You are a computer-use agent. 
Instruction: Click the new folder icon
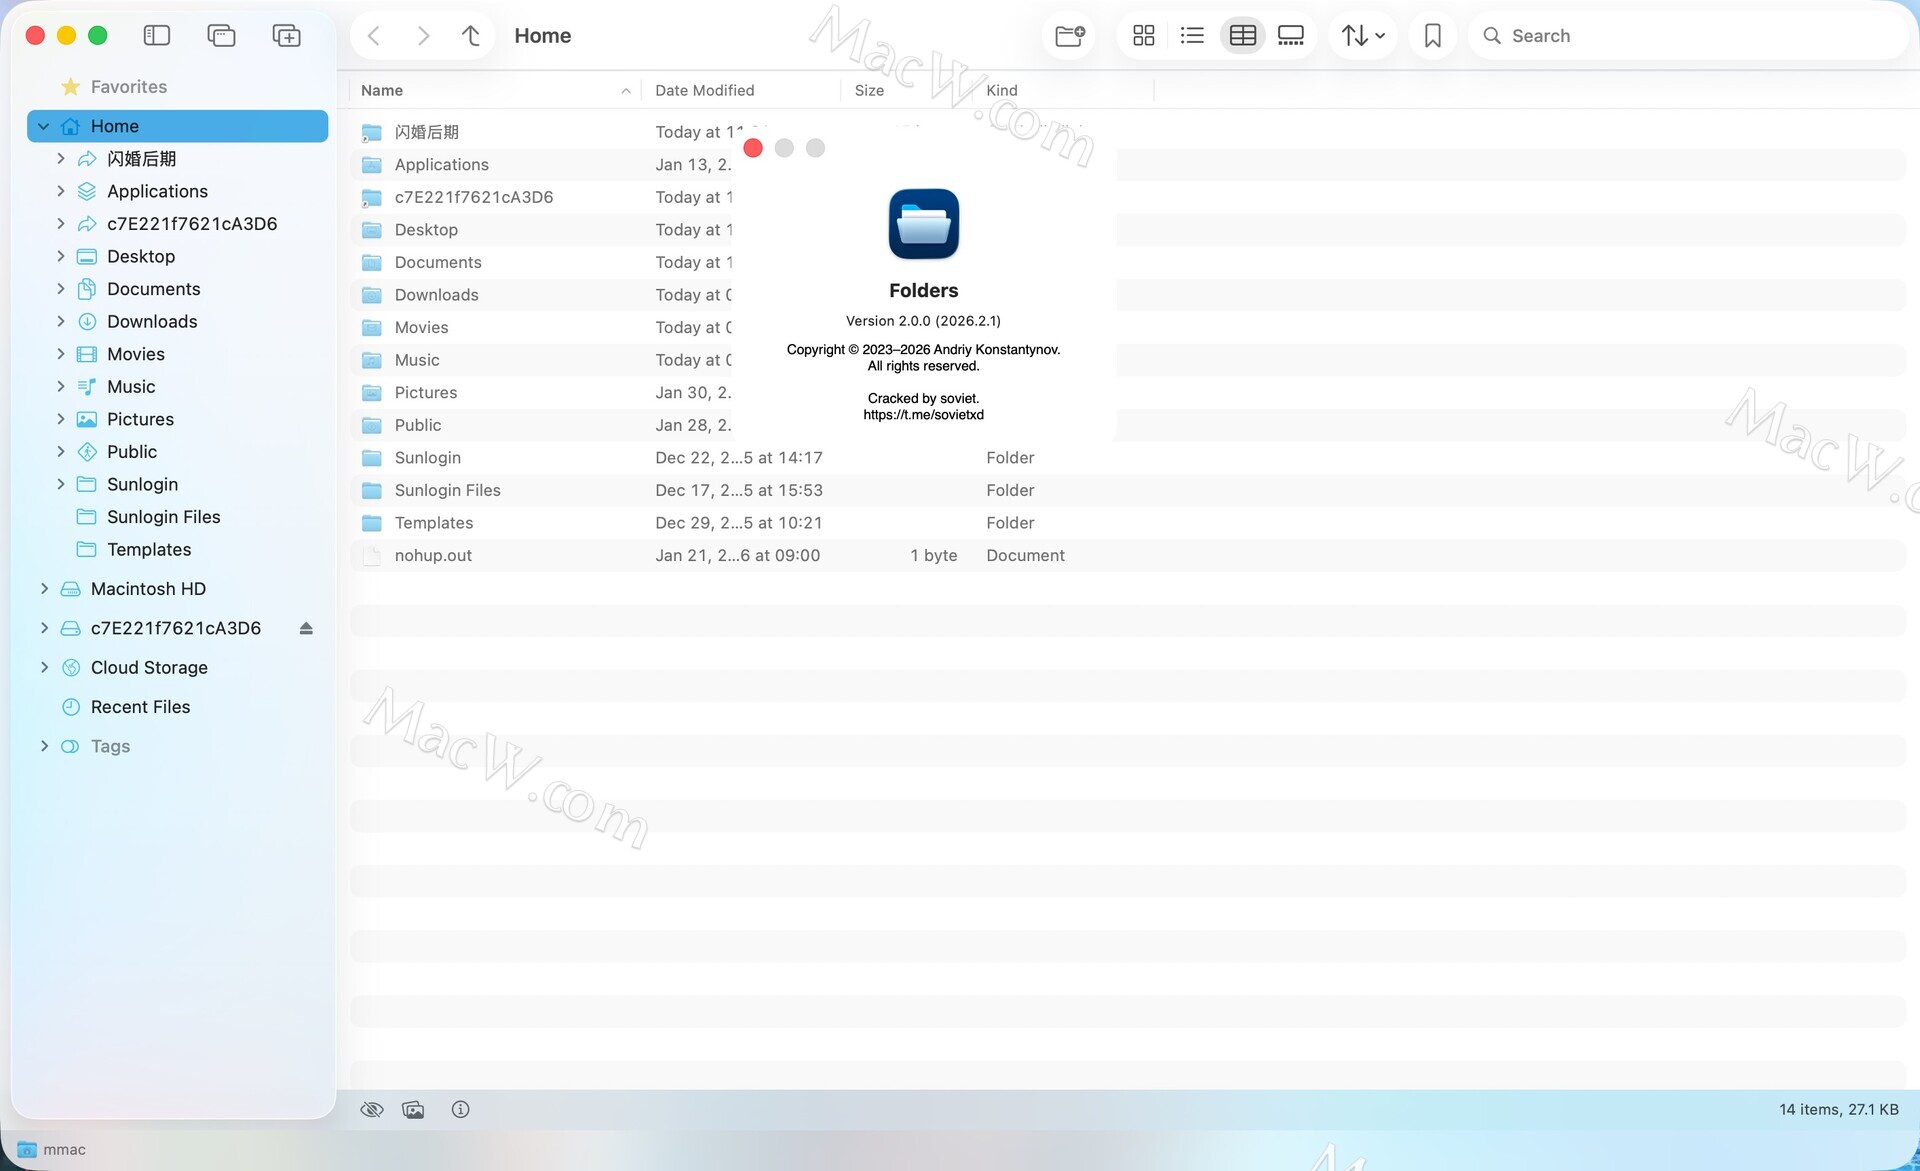tap(1069, 36)
